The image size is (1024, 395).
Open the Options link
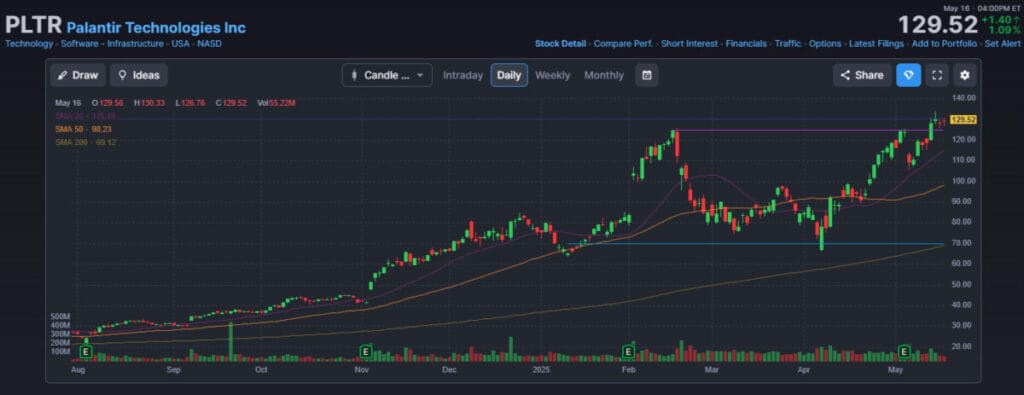[x=825, y=44]
